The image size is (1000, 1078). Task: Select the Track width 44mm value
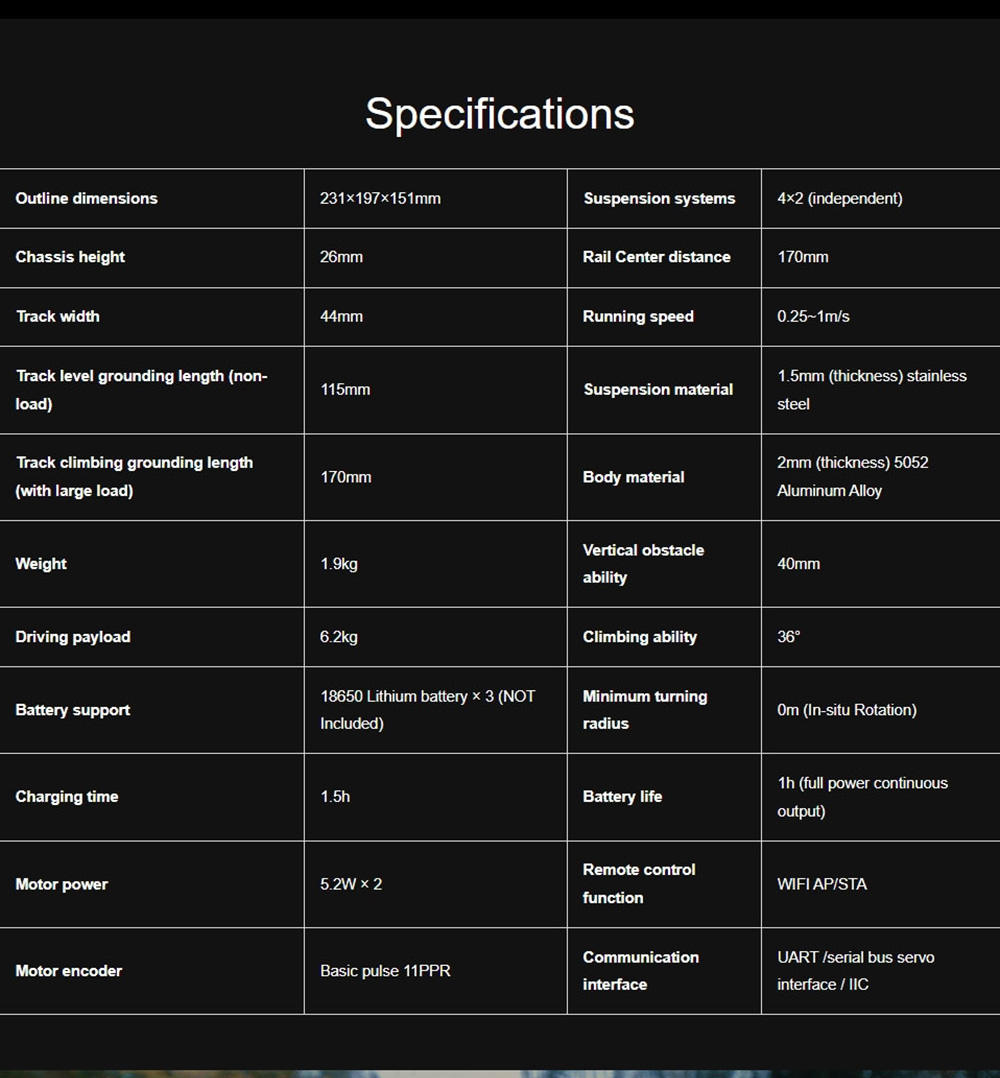click(342, 316)
